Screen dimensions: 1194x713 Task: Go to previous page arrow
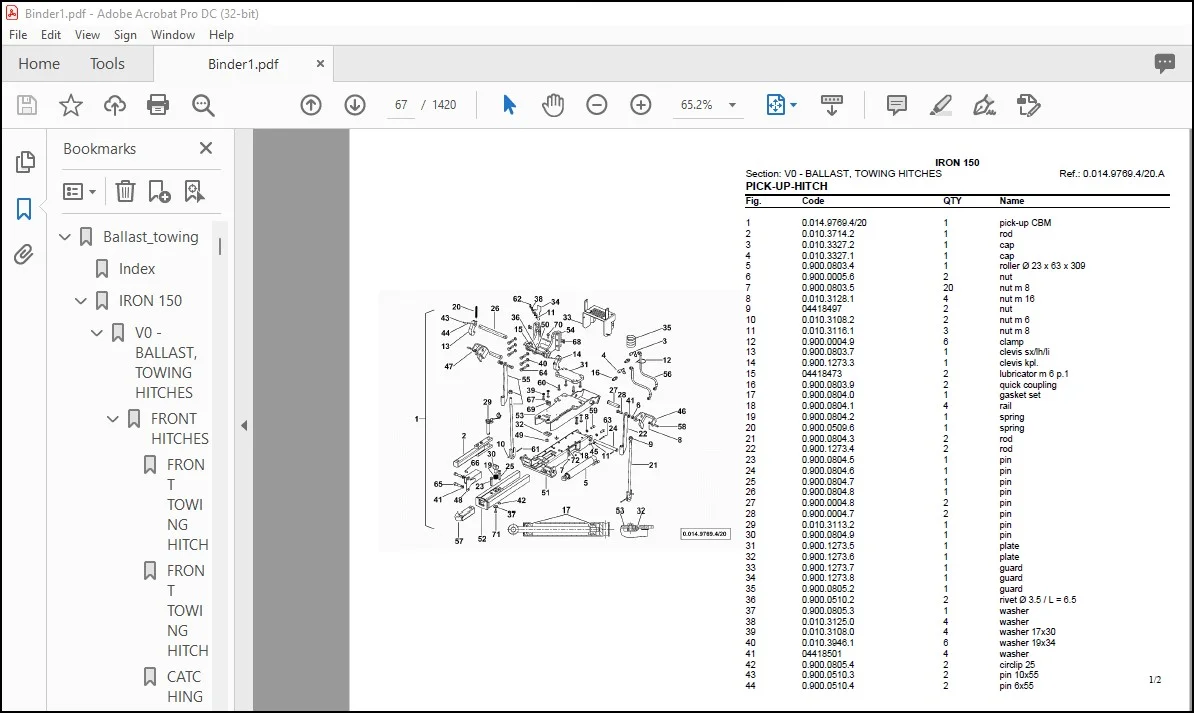[x=311, y=105]
